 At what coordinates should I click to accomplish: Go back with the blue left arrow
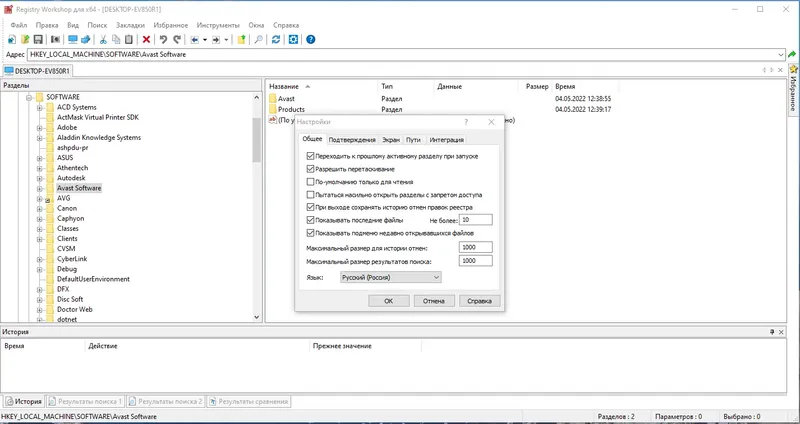(194, 39)
